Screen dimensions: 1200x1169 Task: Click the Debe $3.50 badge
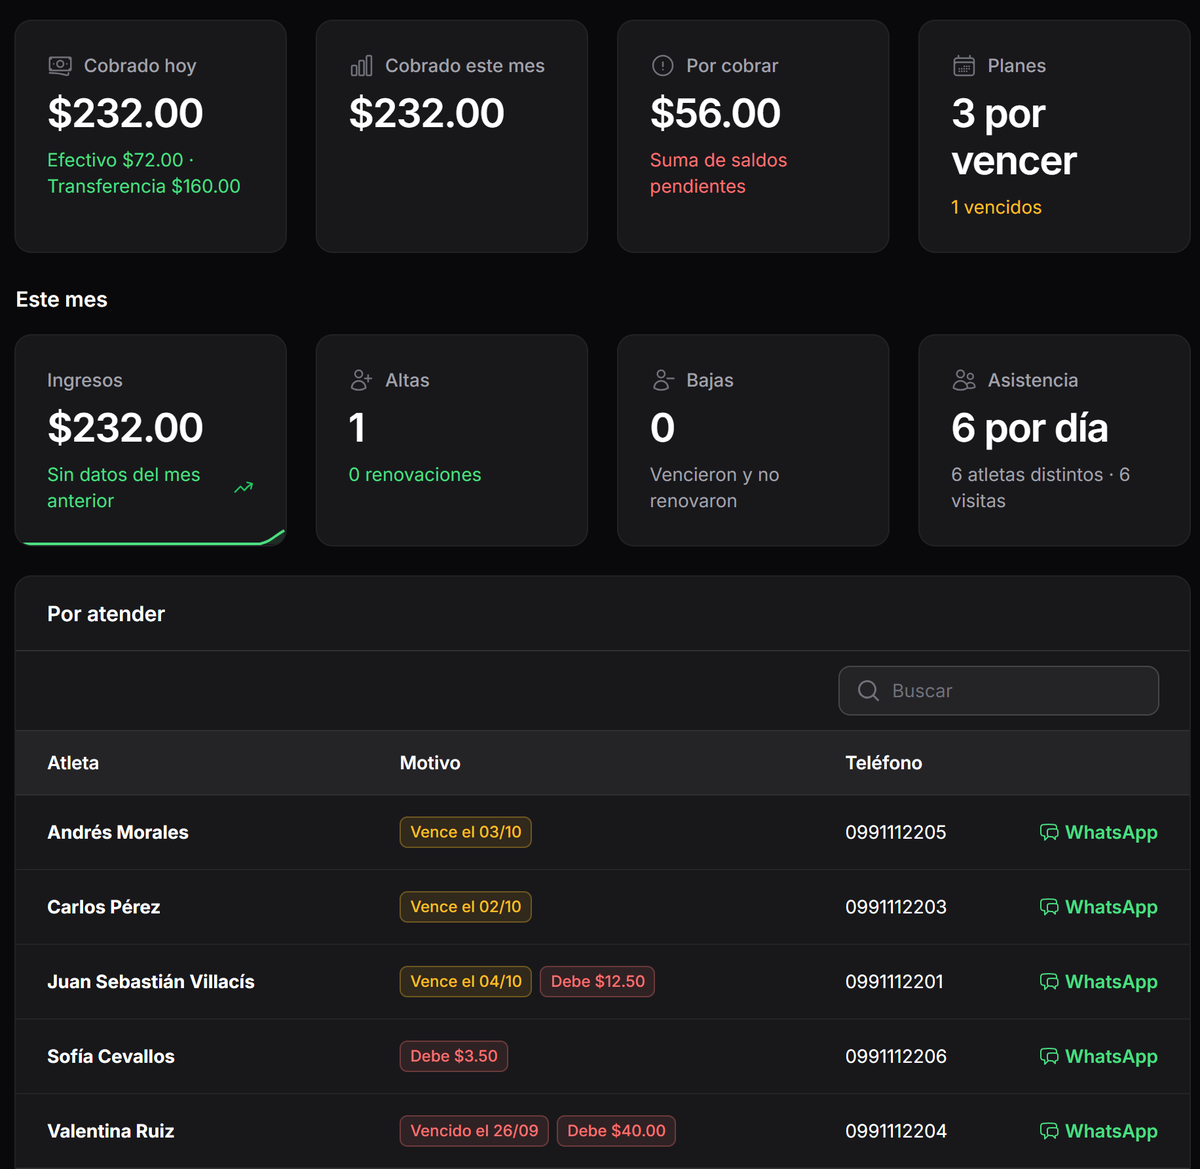click(x=454, y=1056)
